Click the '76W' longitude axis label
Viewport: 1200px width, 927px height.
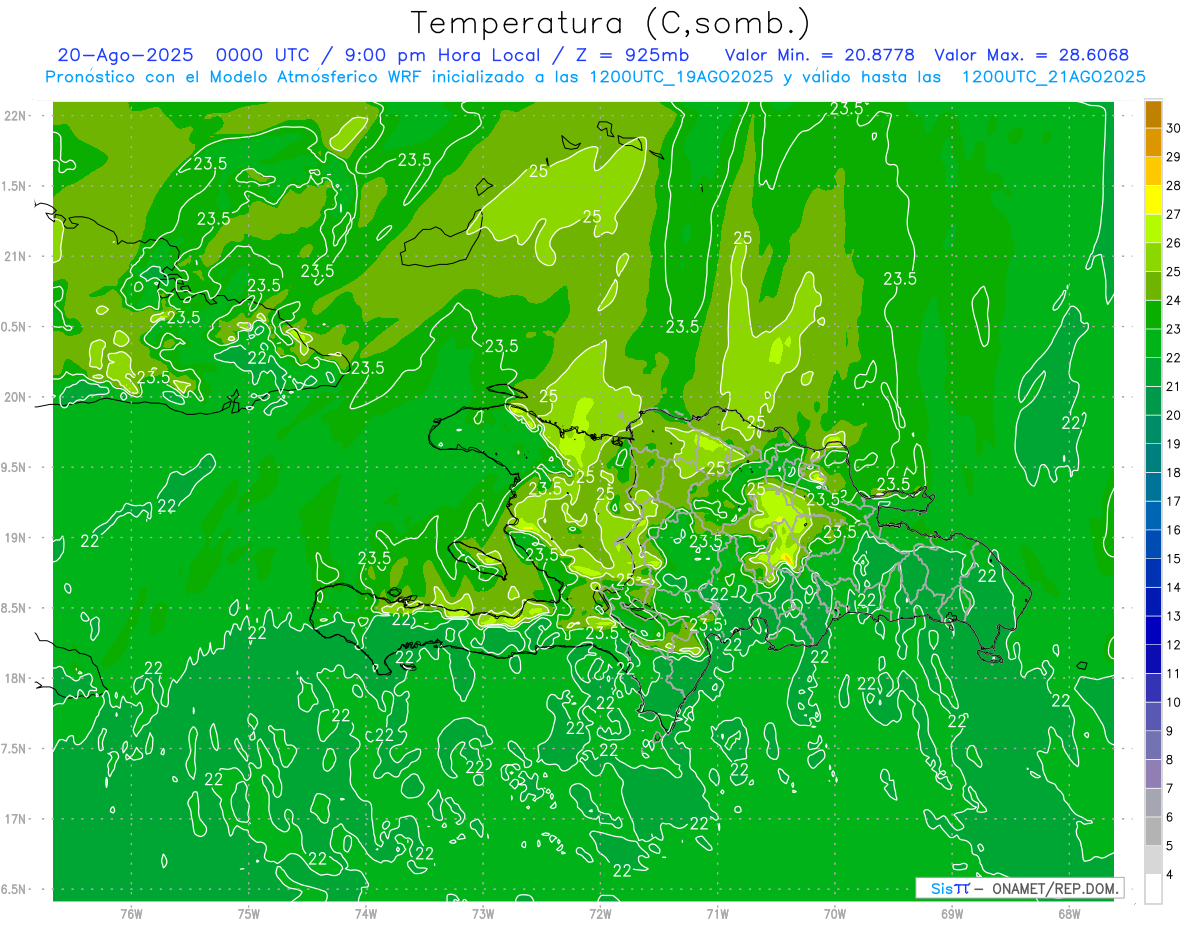[x=131, y=913]
